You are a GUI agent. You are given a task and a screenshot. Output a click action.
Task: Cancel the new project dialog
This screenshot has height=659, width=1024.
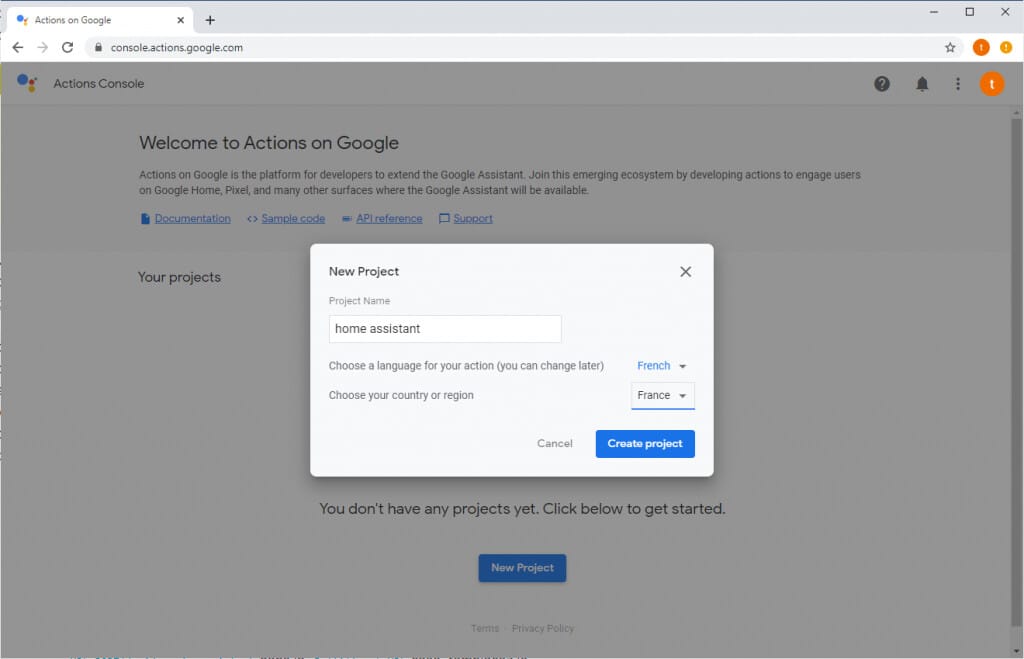click(554, 443)
